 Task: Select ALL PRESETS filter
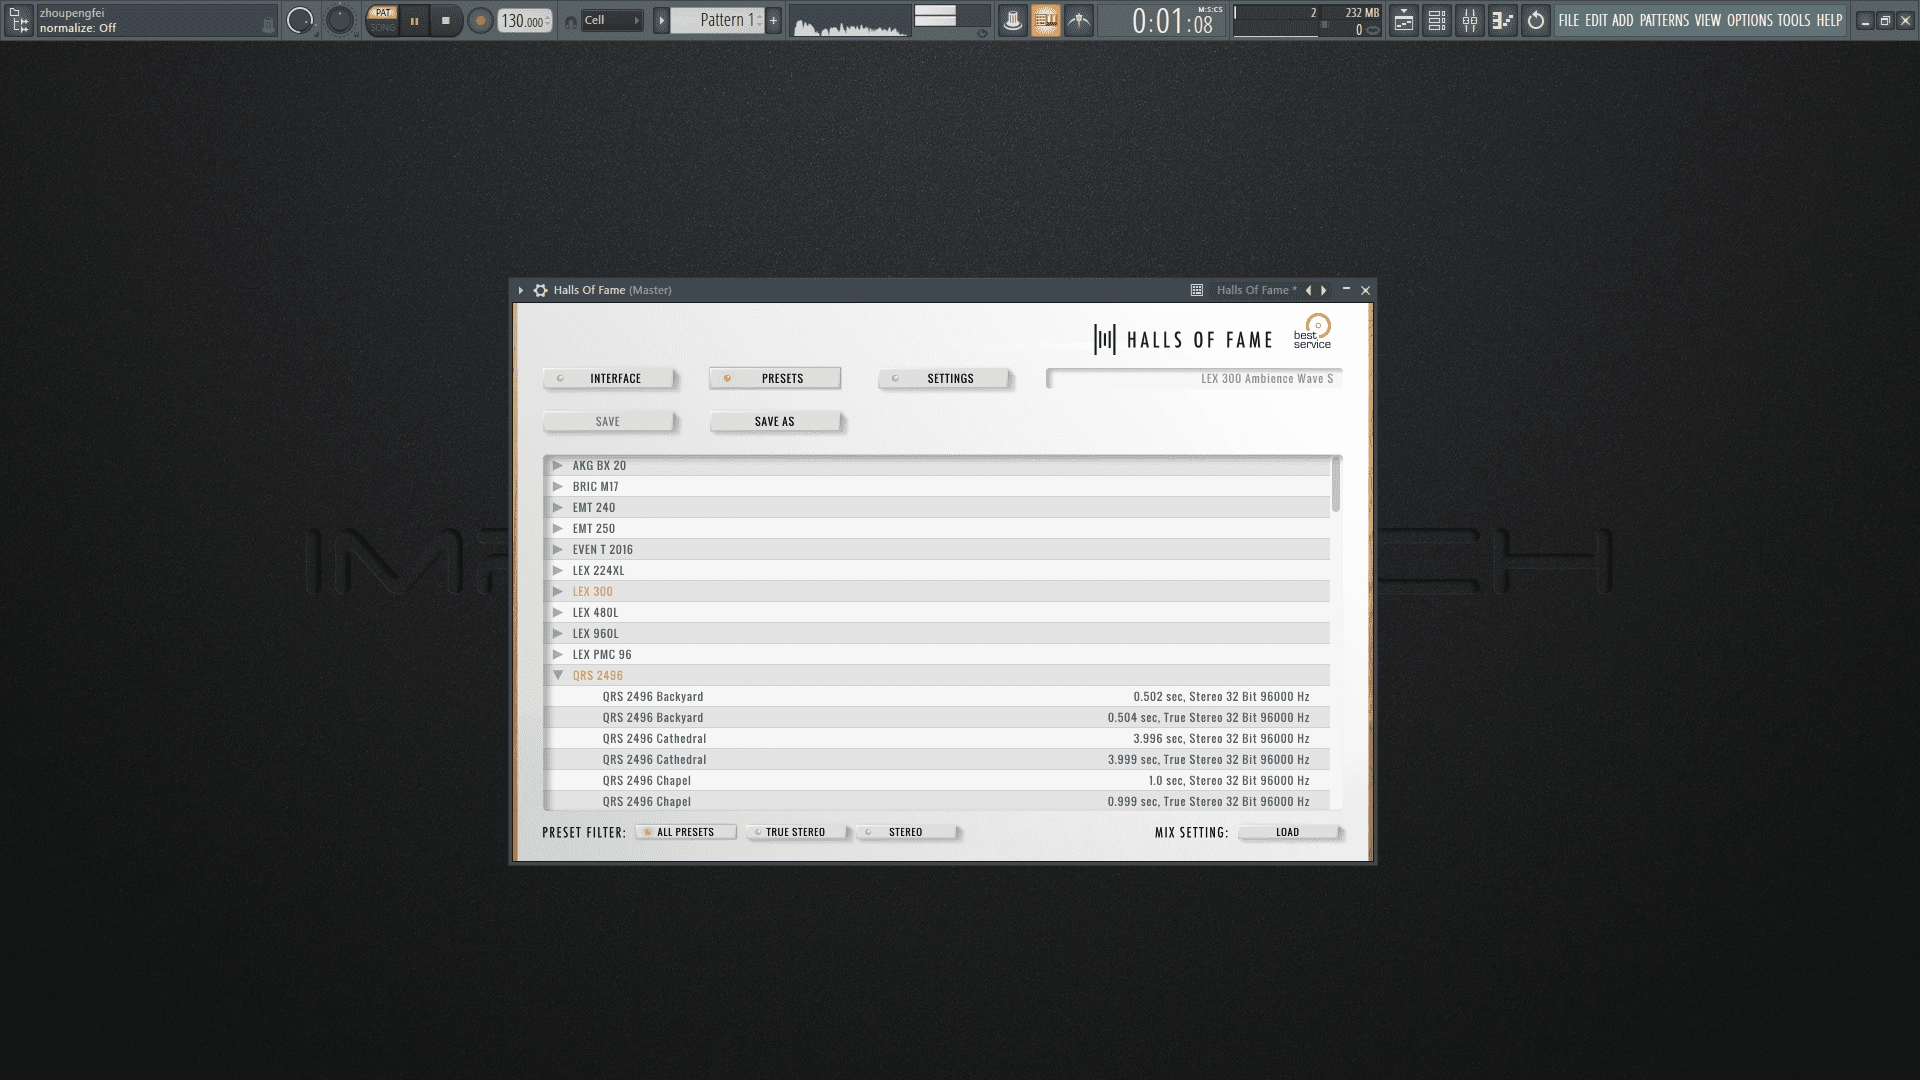[685, 832]
